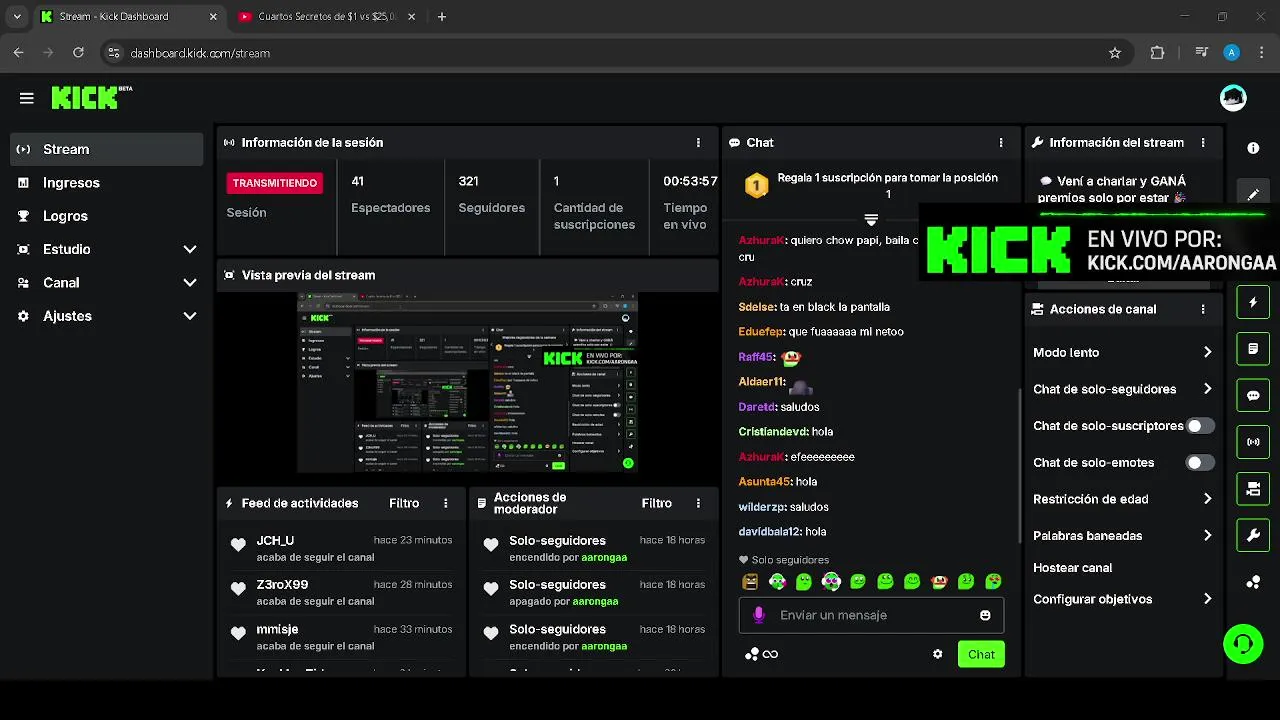Open options menu for Información de la sesión
The width and height of the screenshot is (1280, 720).
click(x=698, y=143)
